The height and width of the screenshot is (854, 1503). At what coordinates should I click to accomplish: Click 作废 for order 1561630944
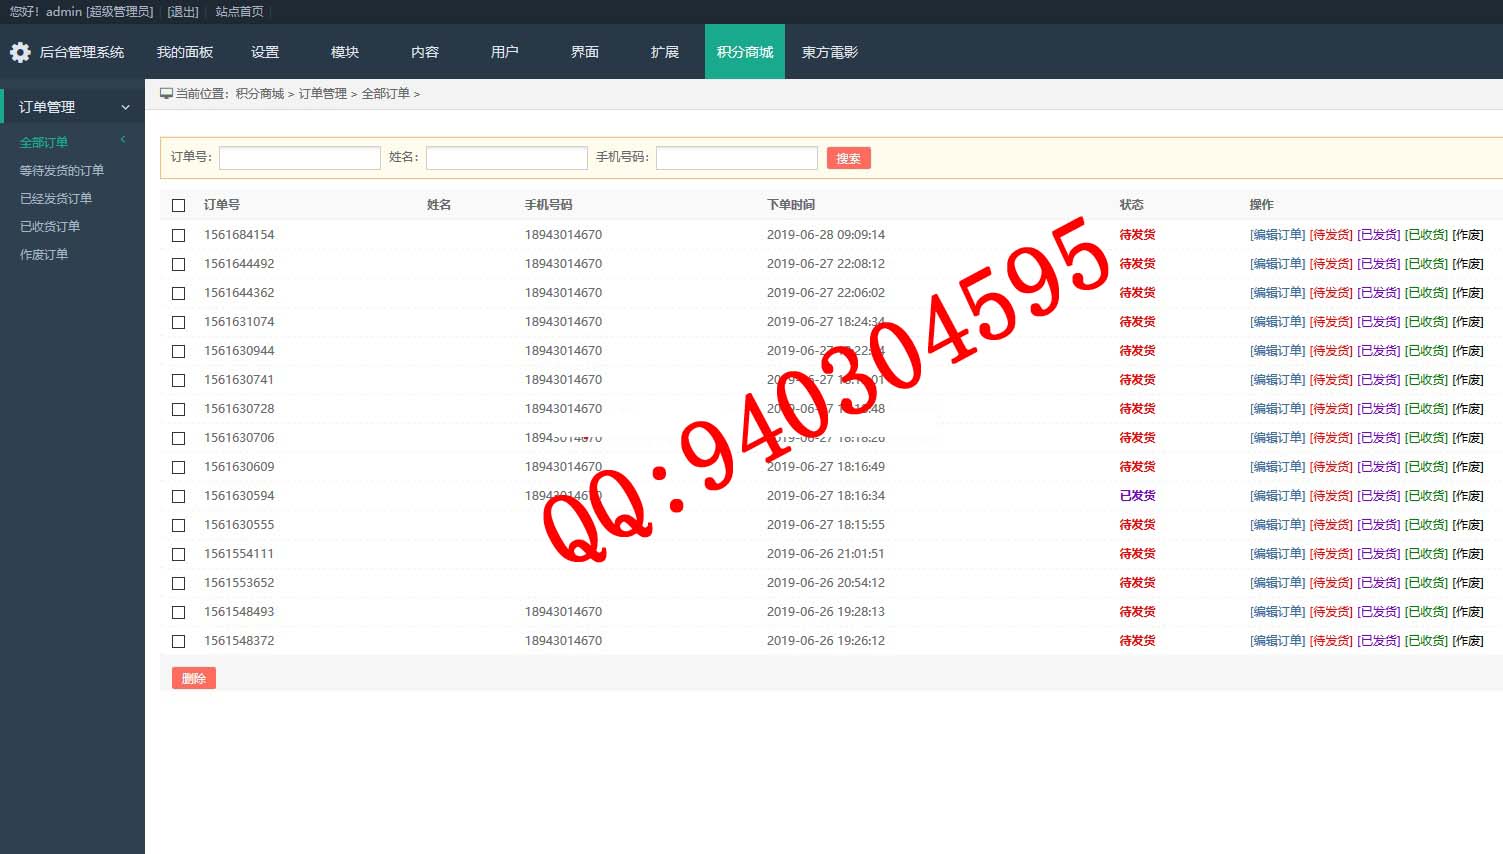[x=1467, y=351]
